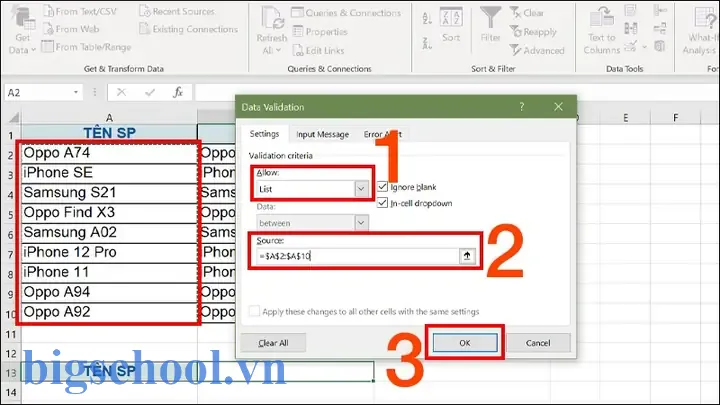
Task: Open What-If Analysis
Action: tap(702, 31)
